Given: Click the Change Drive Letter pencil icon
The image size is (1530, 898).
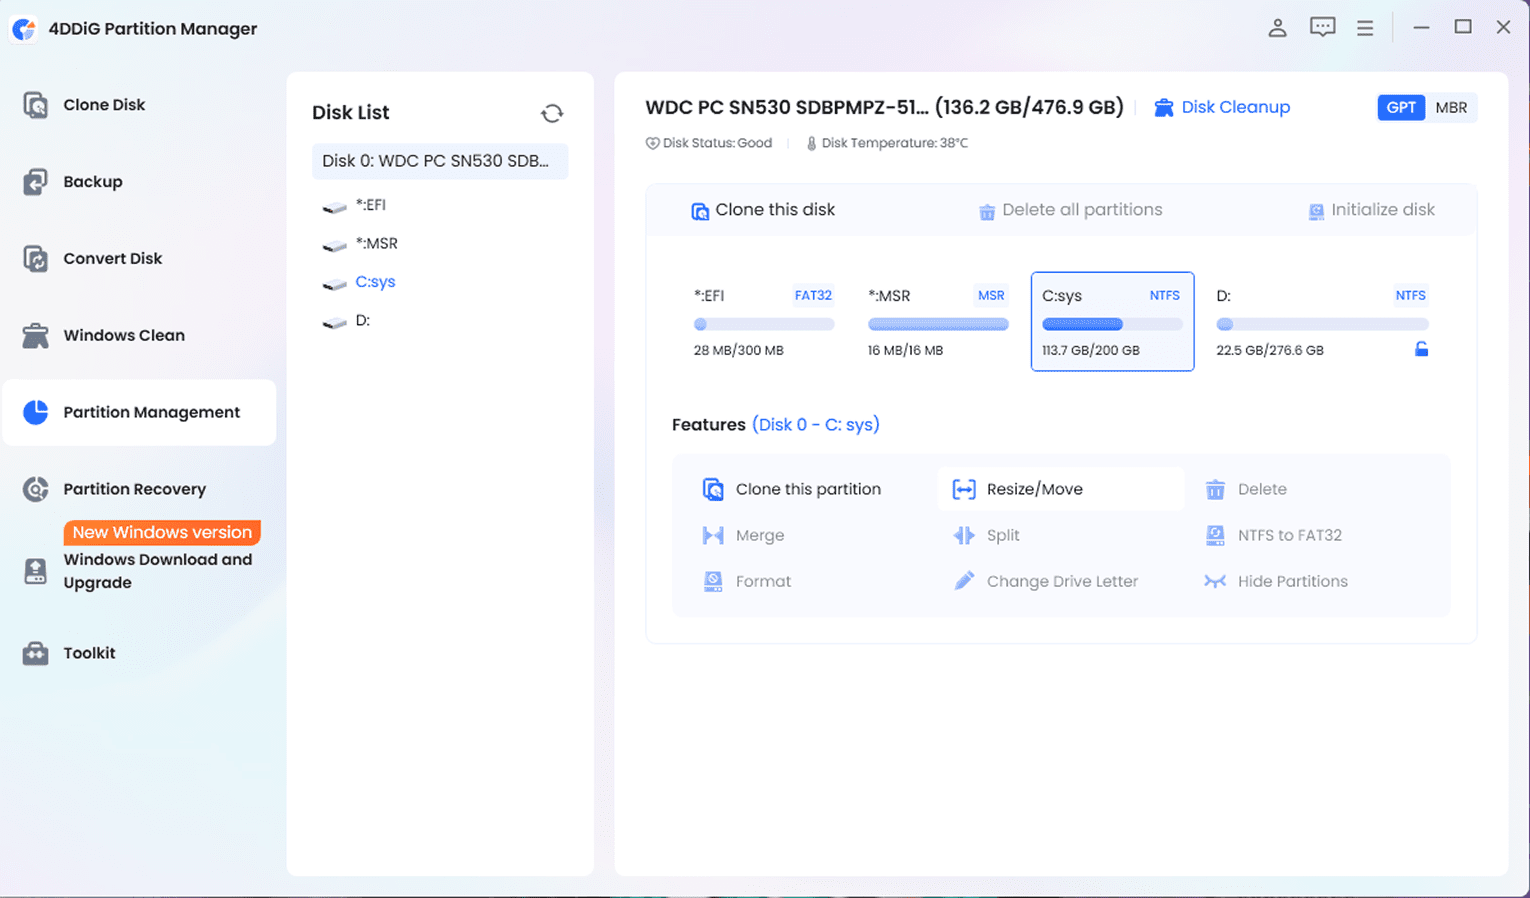Looking at the screenshot, I should [964, 581].
